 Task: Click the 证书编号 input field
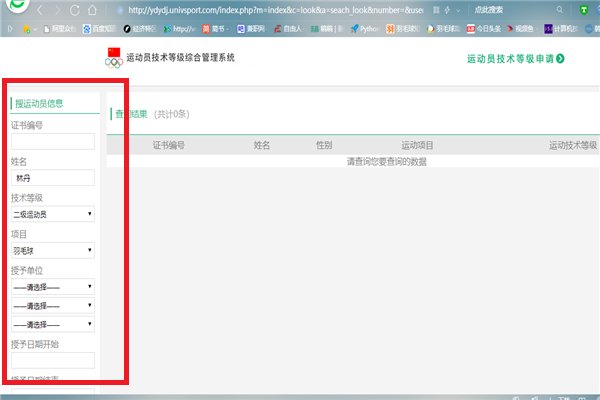pyautogui.click(x=53, y=142)
